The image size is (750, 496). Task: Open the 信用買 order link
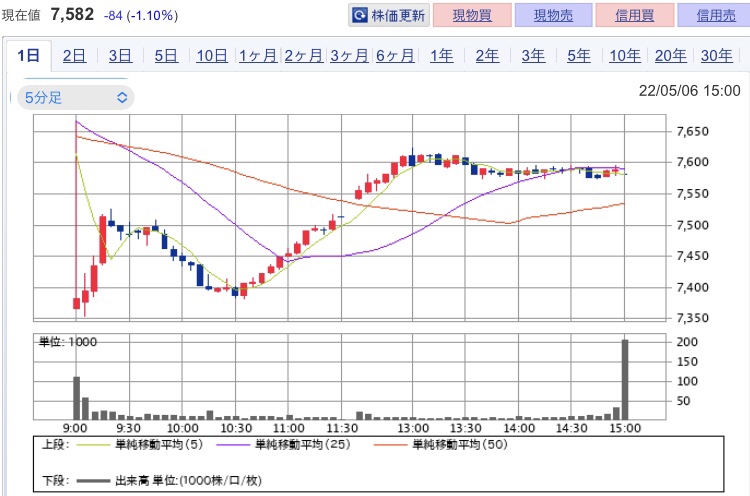[x=635, y=15]
